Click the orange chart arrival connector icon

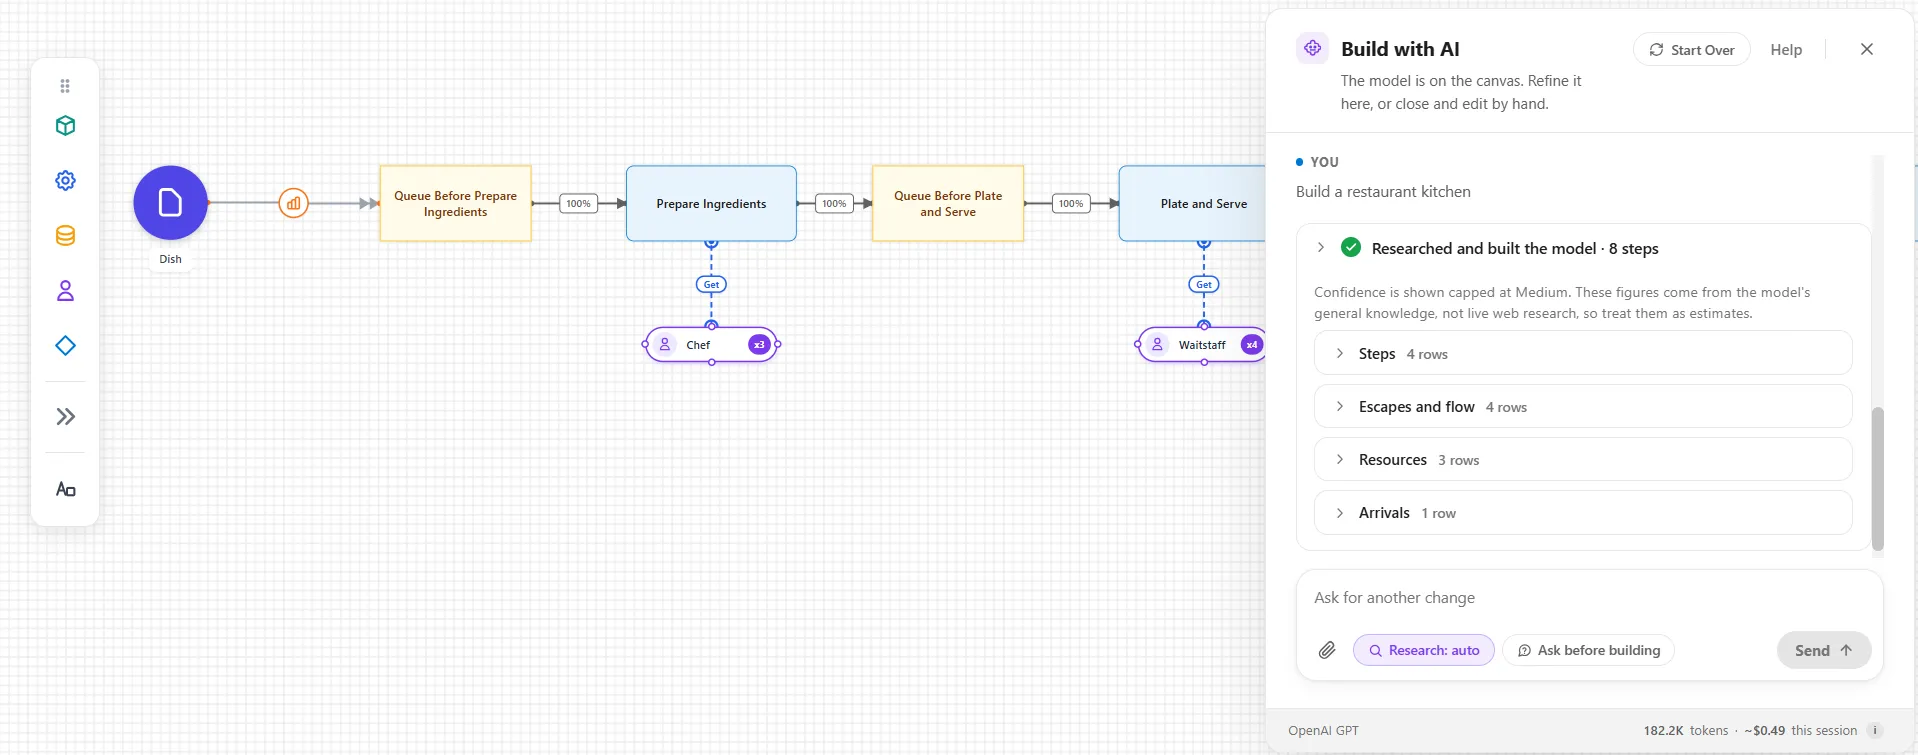click(293, 203)
